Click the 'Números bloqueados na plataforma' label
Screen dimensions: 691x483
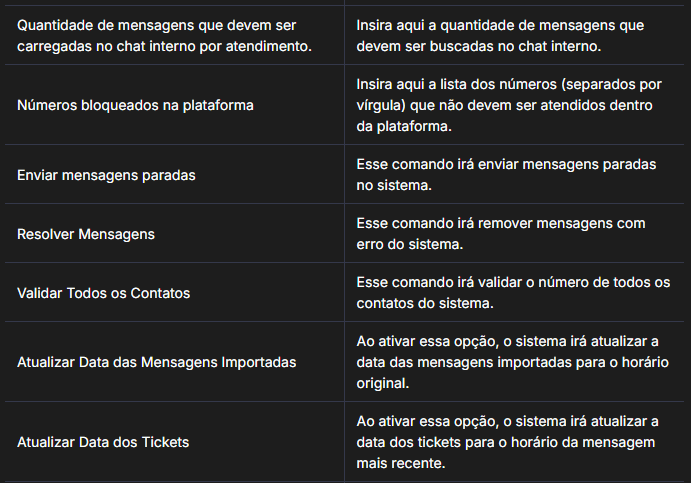pyautogui.click(x=136, y=105)
